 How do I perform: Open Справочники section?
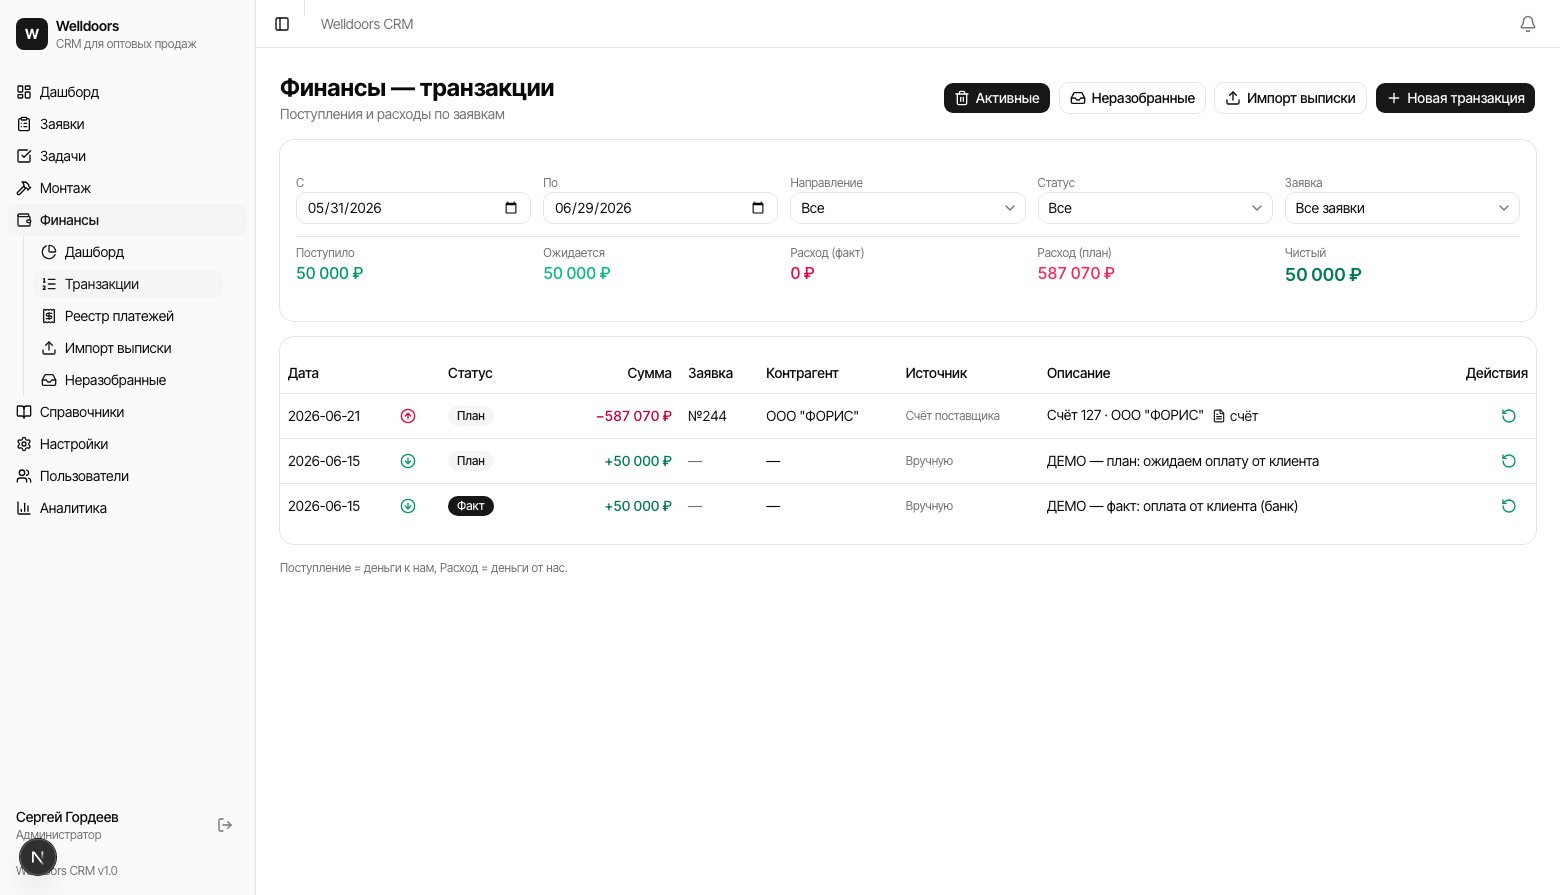pos(127,412)
